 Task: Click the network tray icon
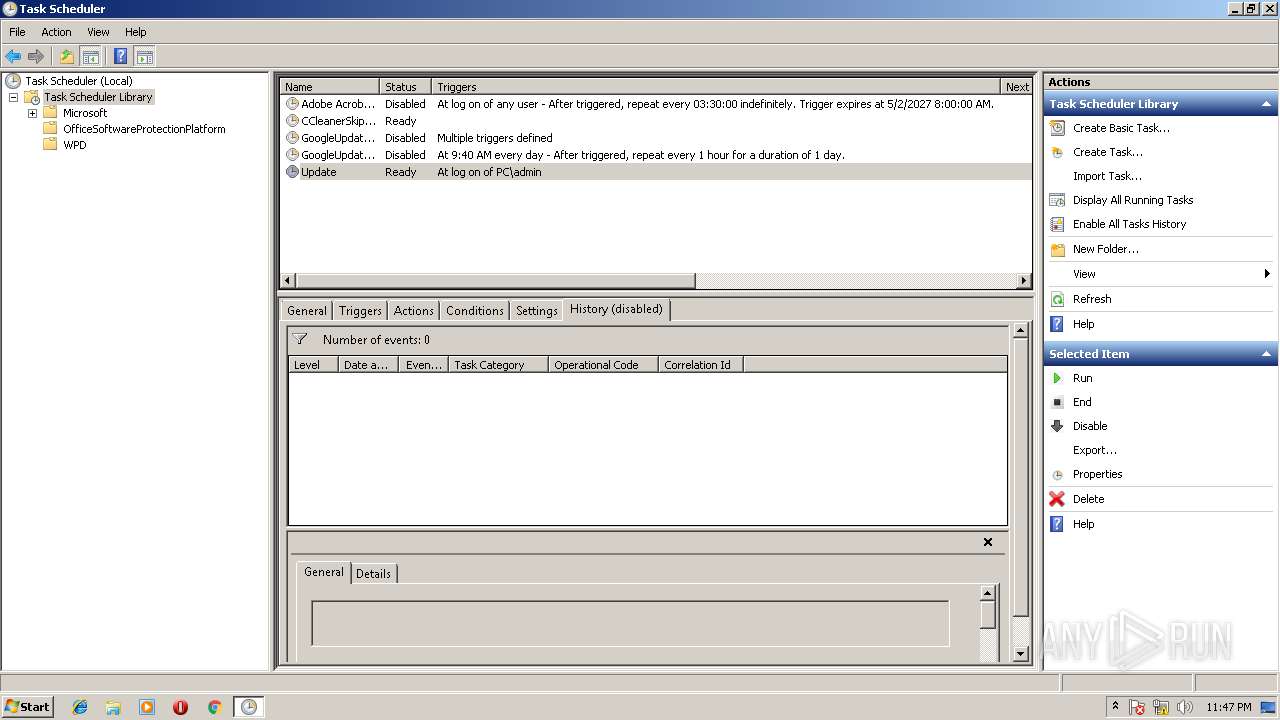(1161, 707)
